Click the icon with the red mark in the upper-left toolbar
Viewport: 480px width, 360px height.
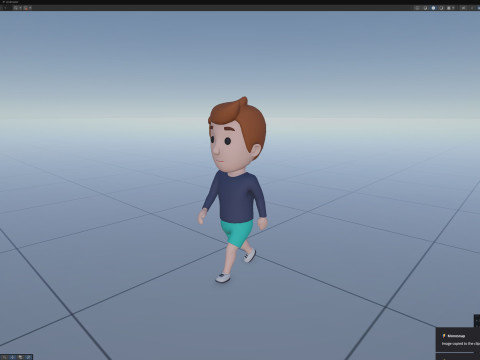pos(26,8)
